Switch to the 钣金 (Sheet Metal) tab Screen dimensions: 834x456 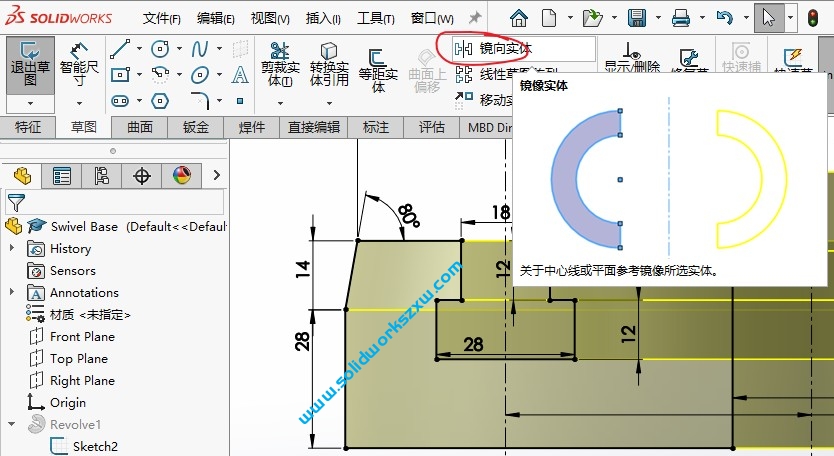click(195, 127)
